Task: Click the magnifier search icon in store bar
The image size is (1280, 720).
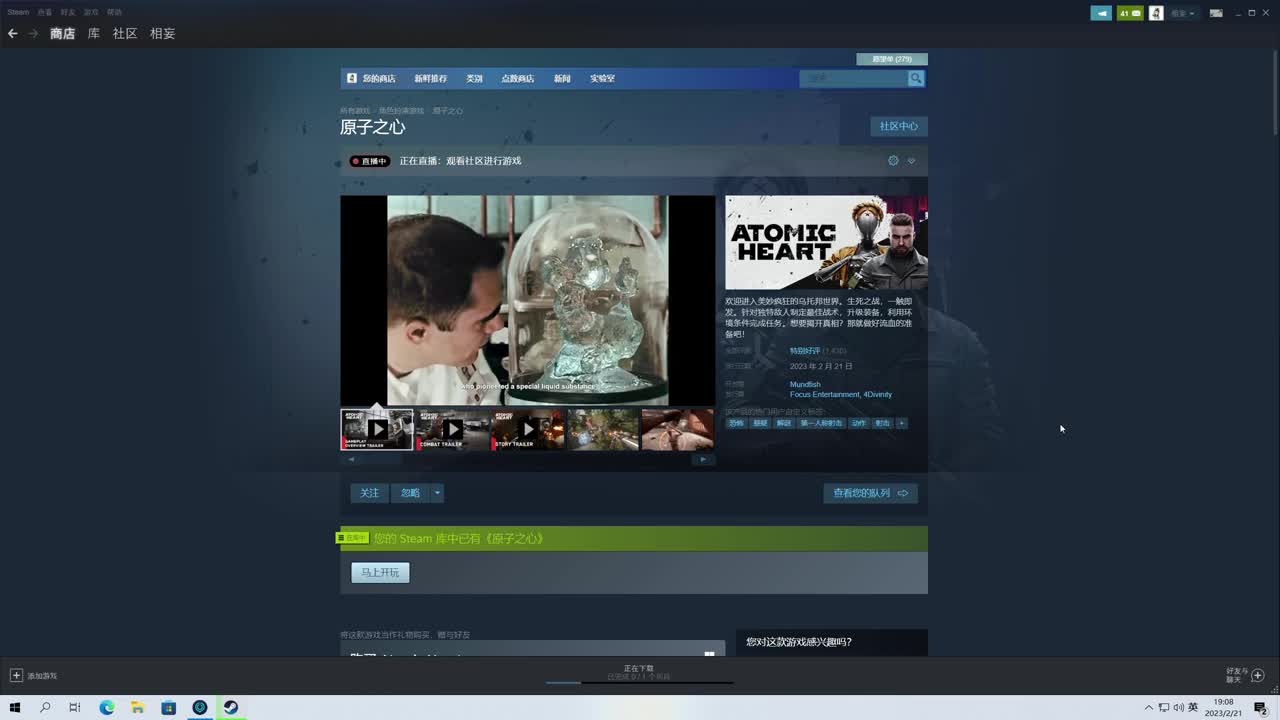Action: click(916, 78)
